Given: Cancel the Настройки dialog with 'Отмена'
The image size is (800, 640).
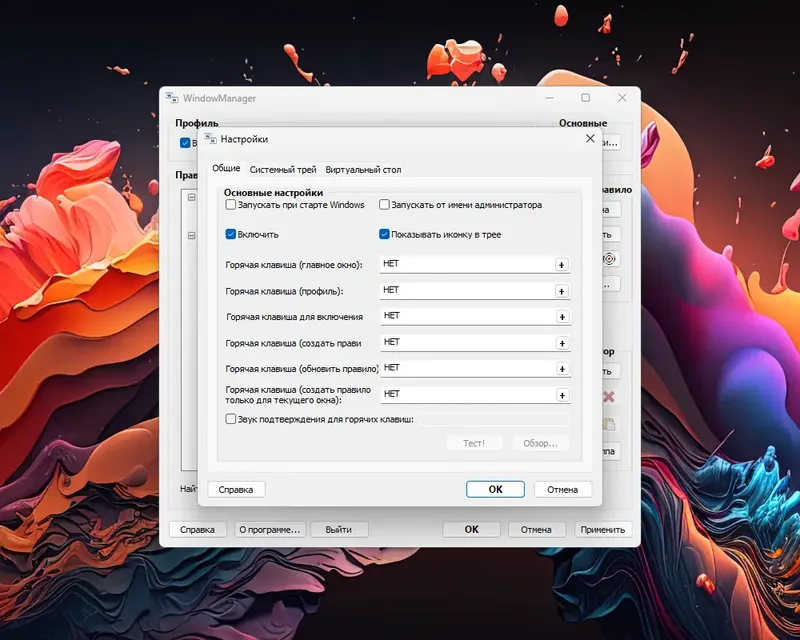Looking at the screenshot, I should pyautogui.click(x=562, y=489).
